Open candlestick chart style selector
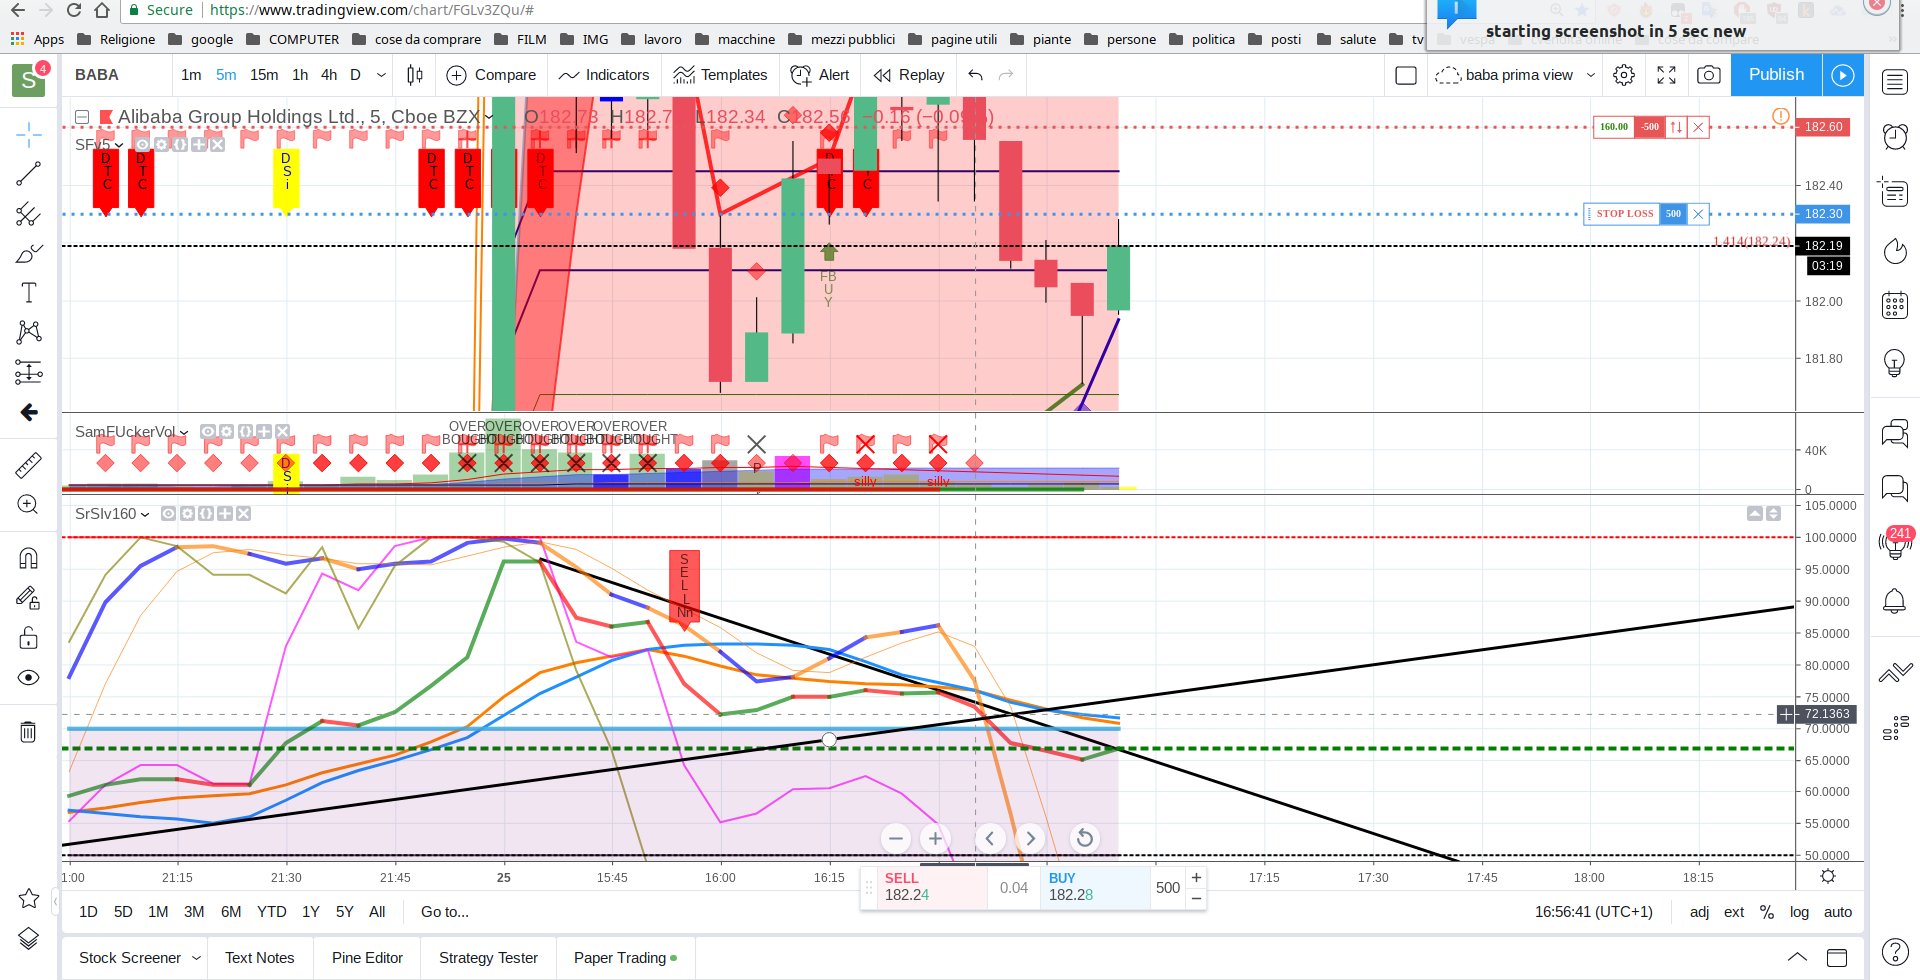Screen dimensions: 1920x980 415,75
